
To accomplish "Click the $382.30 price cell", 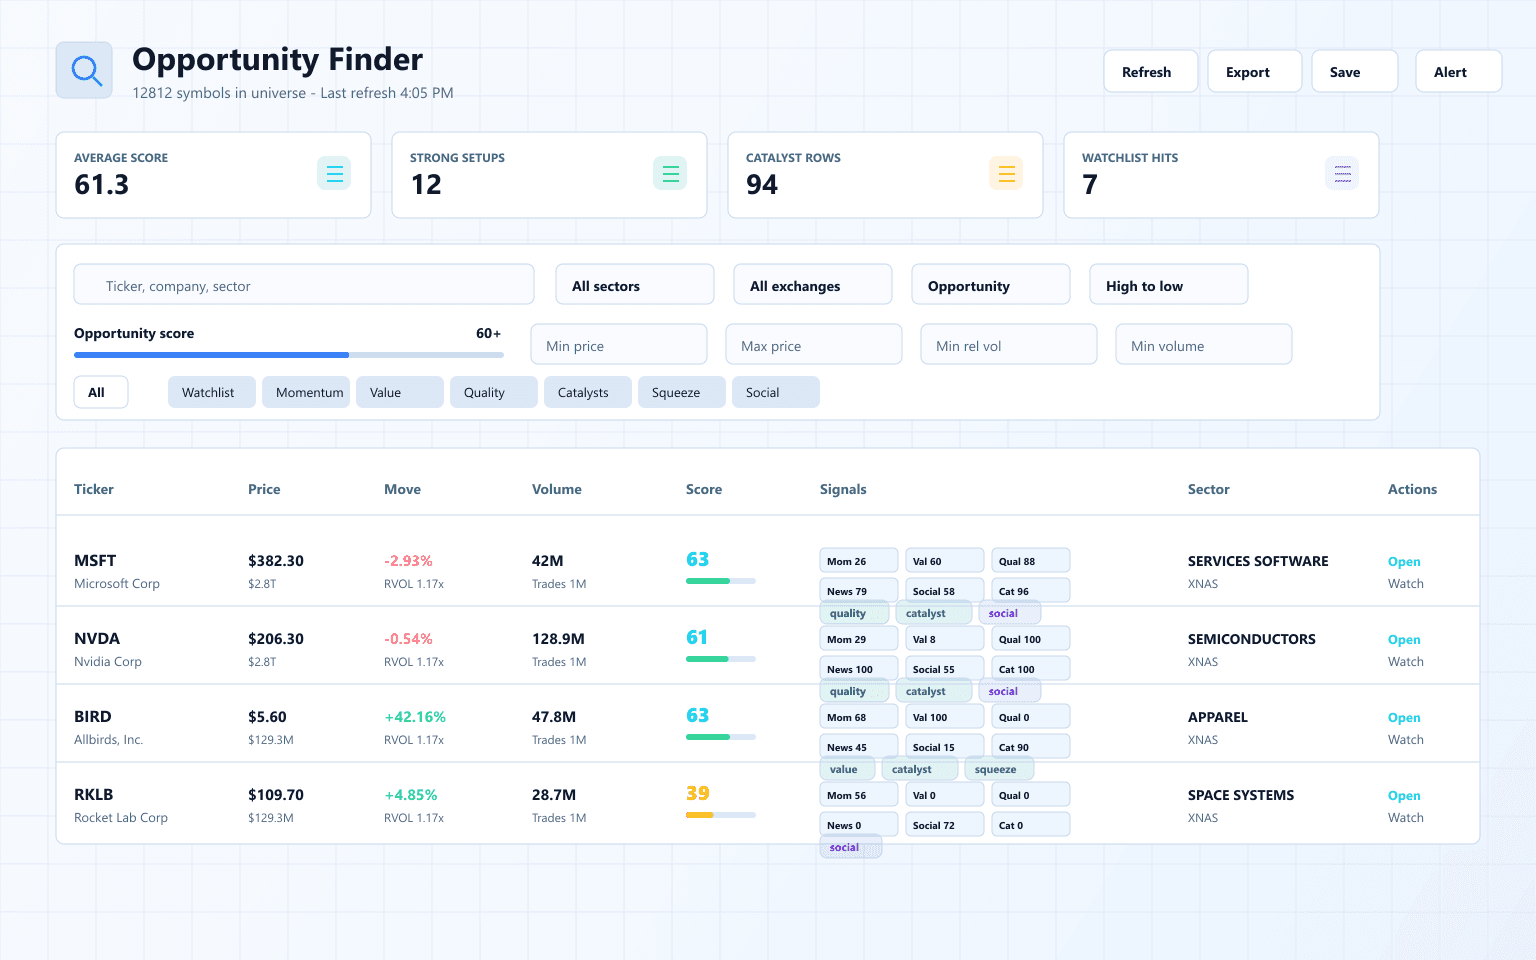I will [x=276, y=561].
